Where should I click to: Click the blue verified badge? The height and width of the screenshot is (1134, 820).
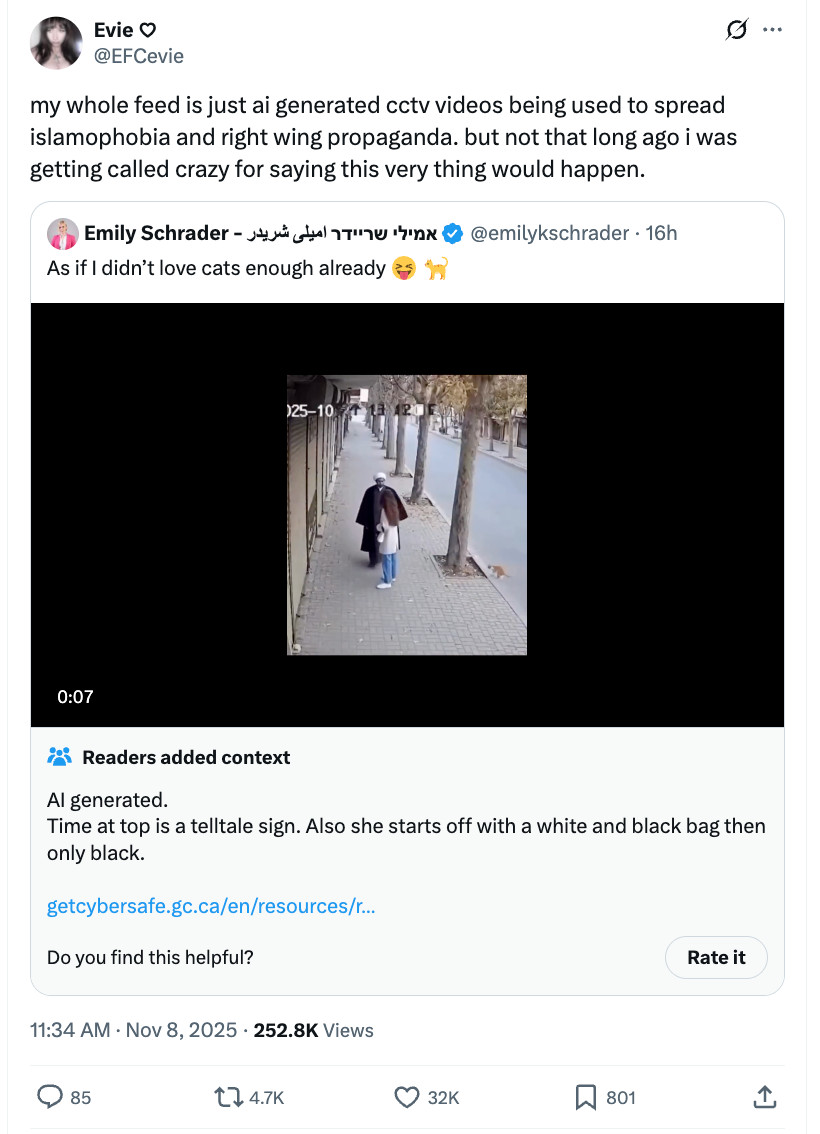click(453, 233)
